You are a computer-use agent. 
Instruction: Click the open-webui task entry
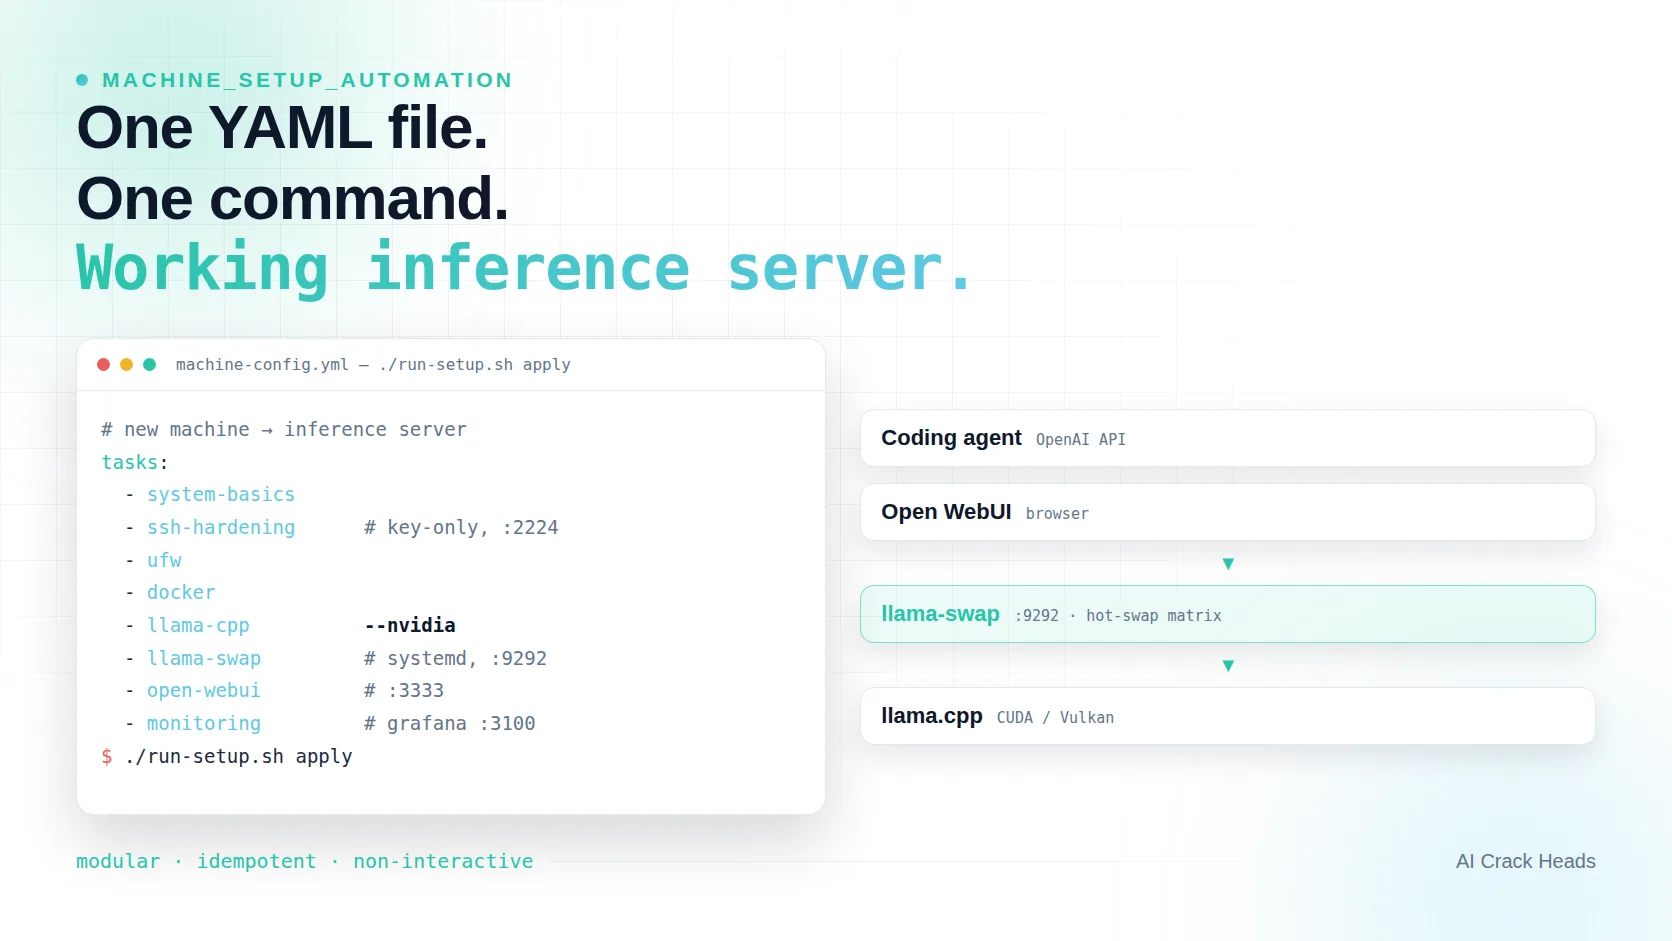click(204, 690)
